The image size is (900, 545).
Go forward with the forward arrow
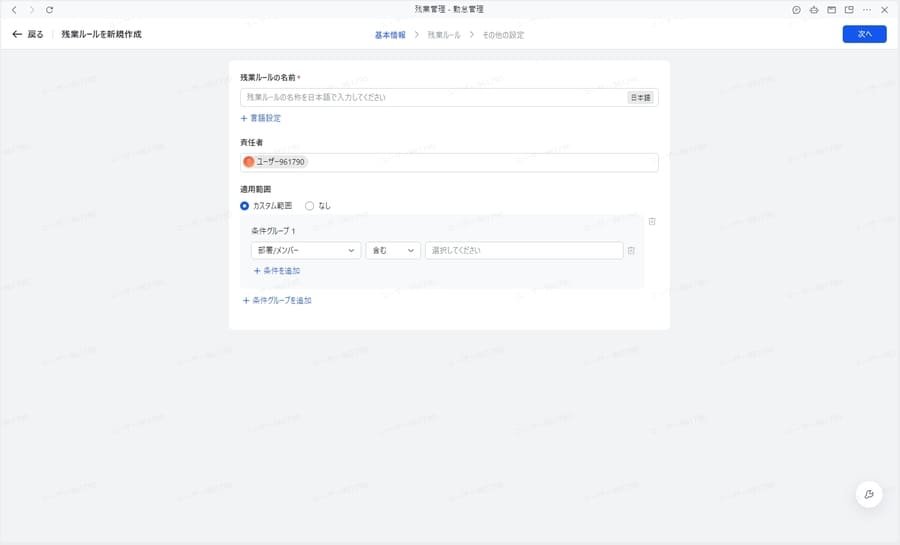[32, 10]
